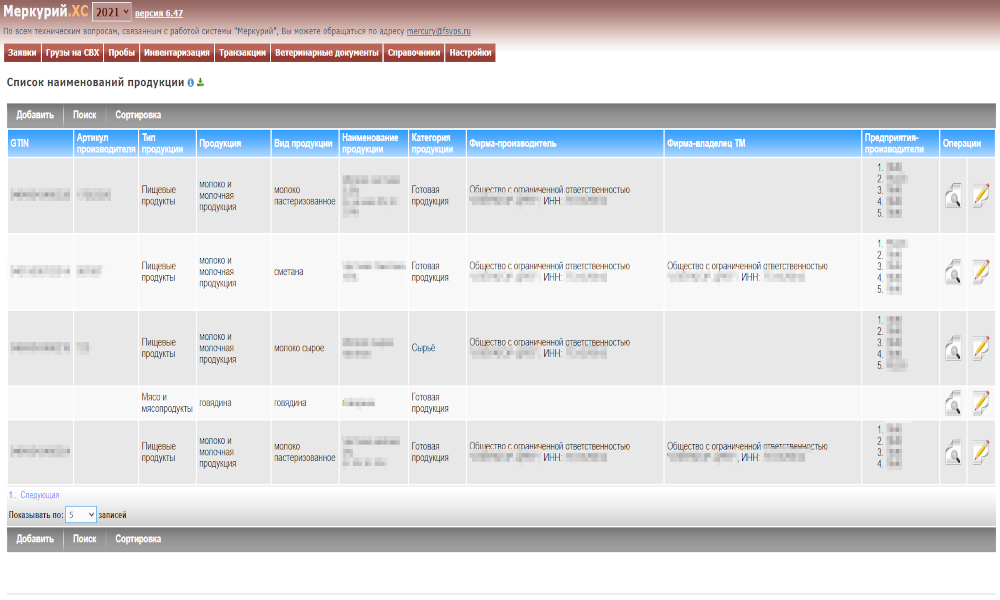Open the Заявки menu
Viewport: 1000px width, 600px height.
(x=22, y=53)
